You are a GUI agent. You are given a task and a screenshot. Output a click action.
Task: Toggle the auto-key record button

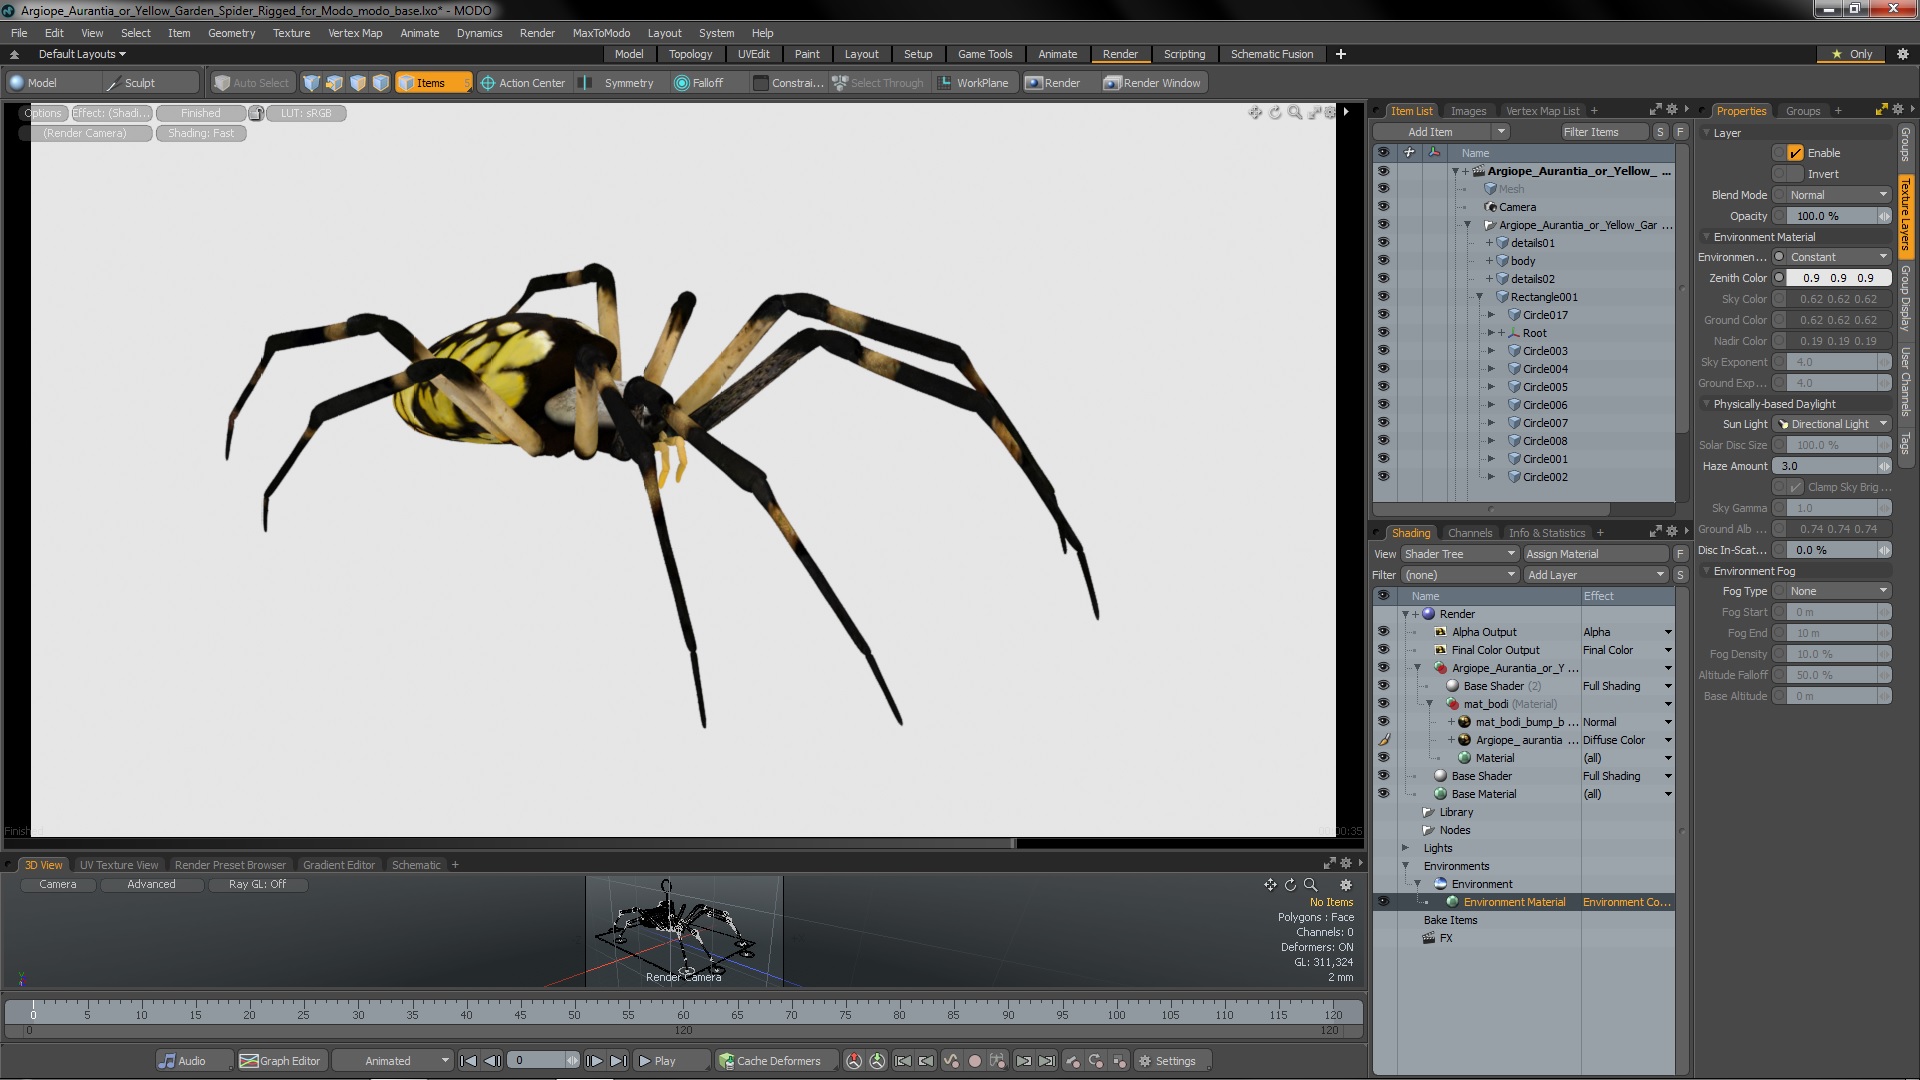975,1061
